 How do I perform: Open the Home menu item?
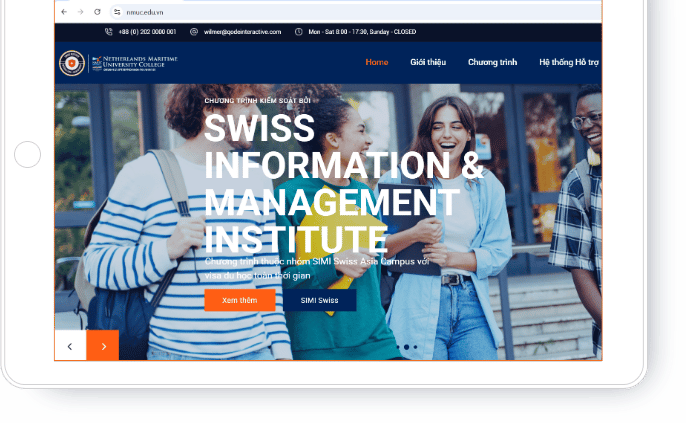(377, 62)
